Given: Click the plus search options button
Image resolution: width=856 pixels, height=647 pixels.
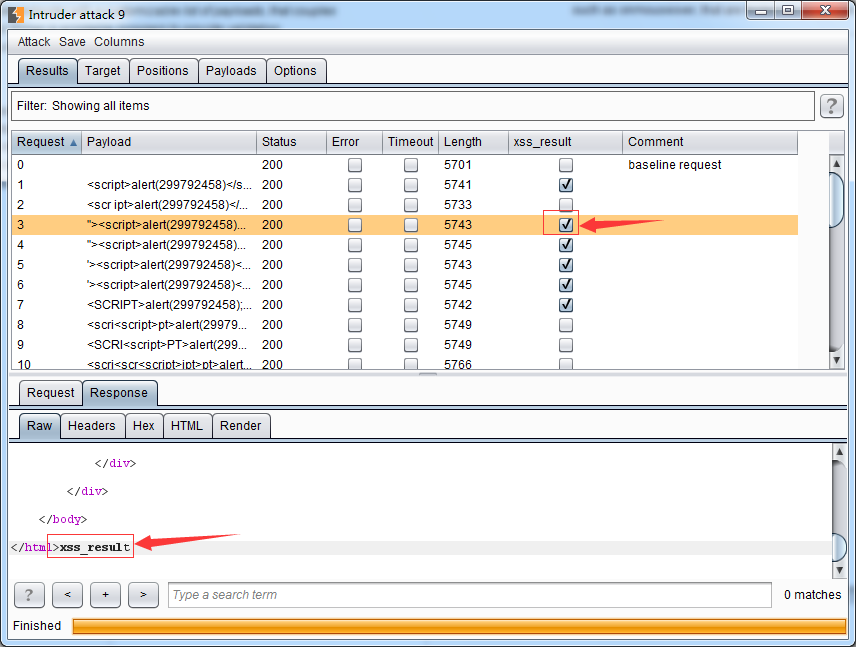Looking at the screenshot, I should tap(105, 595).
